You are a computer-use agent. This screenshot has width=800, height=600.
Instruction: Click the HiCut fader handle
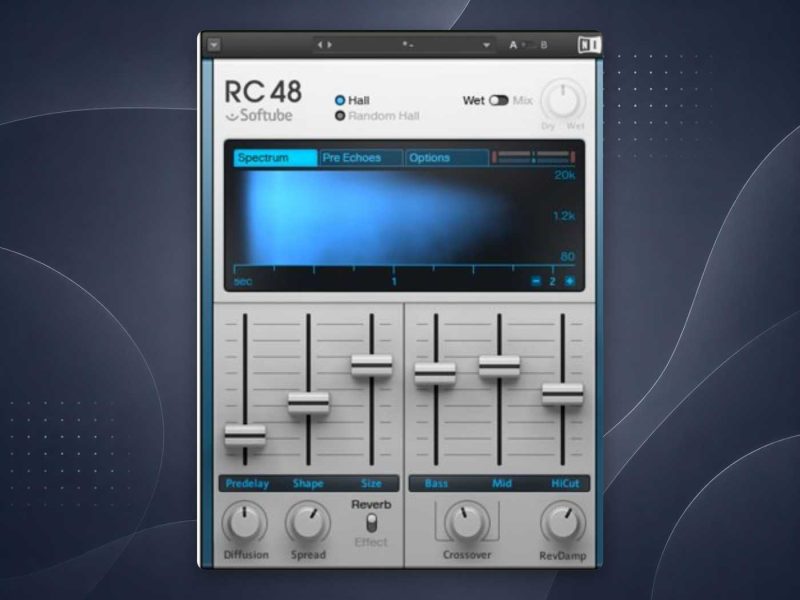point(563,394)
